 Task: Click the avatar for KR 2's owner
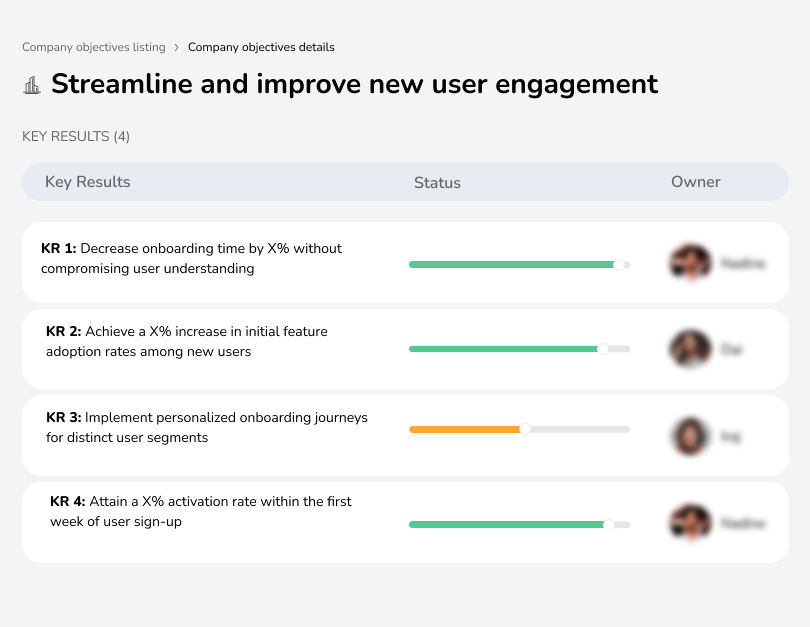pyautogui.click(x=689, y=348)
